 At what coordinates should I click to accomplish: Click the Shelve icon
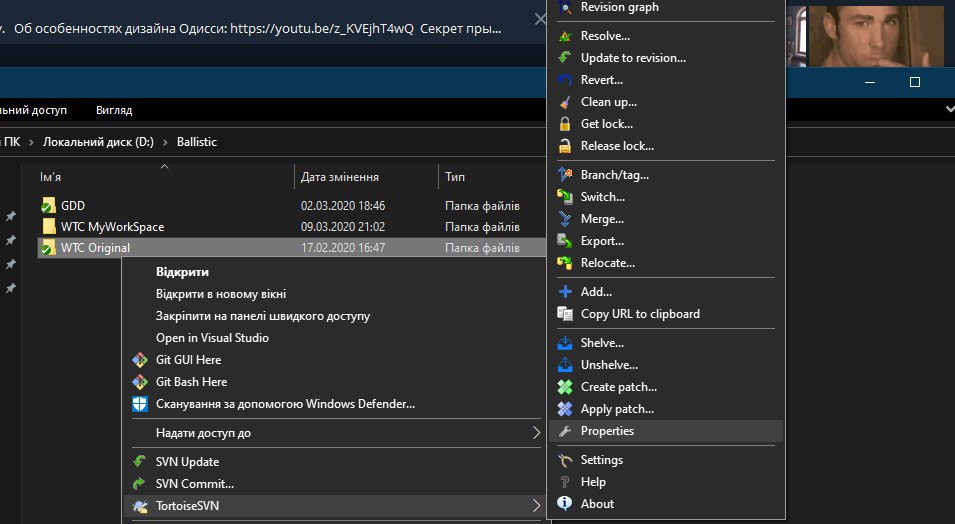pyautogui.click(x=565, y=343)
